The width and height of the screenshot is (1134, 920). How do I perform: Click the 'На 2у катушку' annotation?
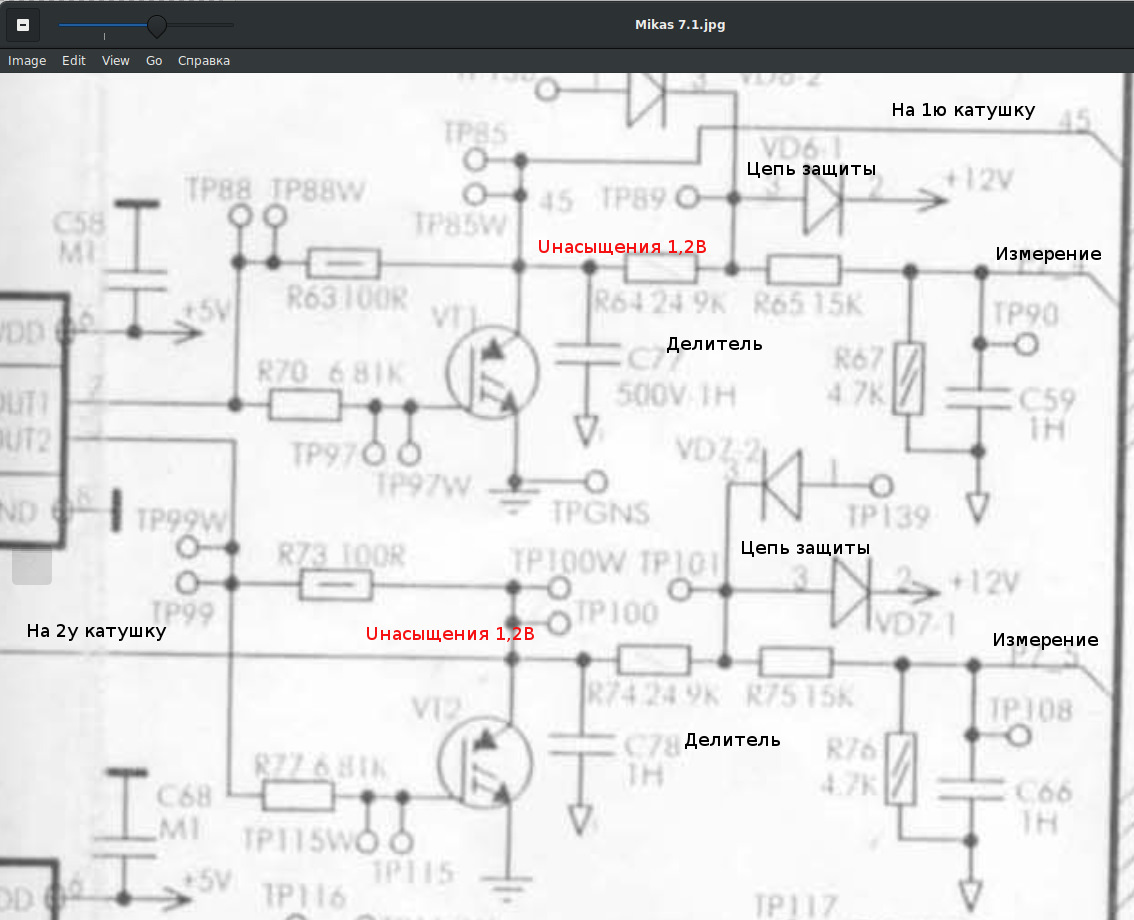coord(96,631)
